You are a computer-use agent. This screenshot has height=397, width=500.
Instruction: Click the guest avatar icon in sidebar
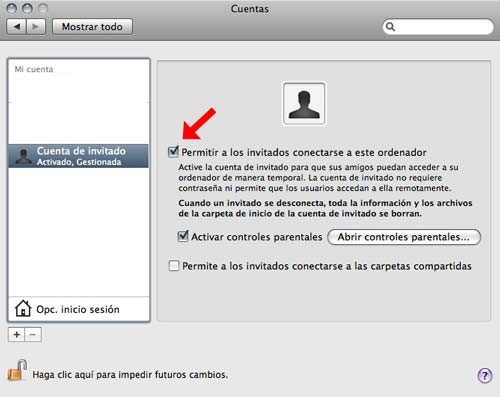24,156
